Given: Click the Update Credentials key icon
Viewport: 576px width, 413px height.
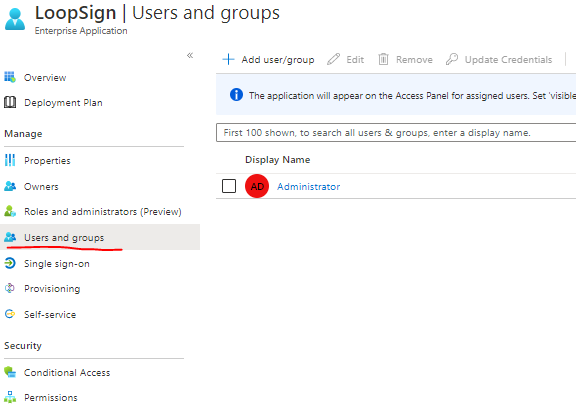Looking at the screenshot, I should pyautogui.click(x=452, y=59).
